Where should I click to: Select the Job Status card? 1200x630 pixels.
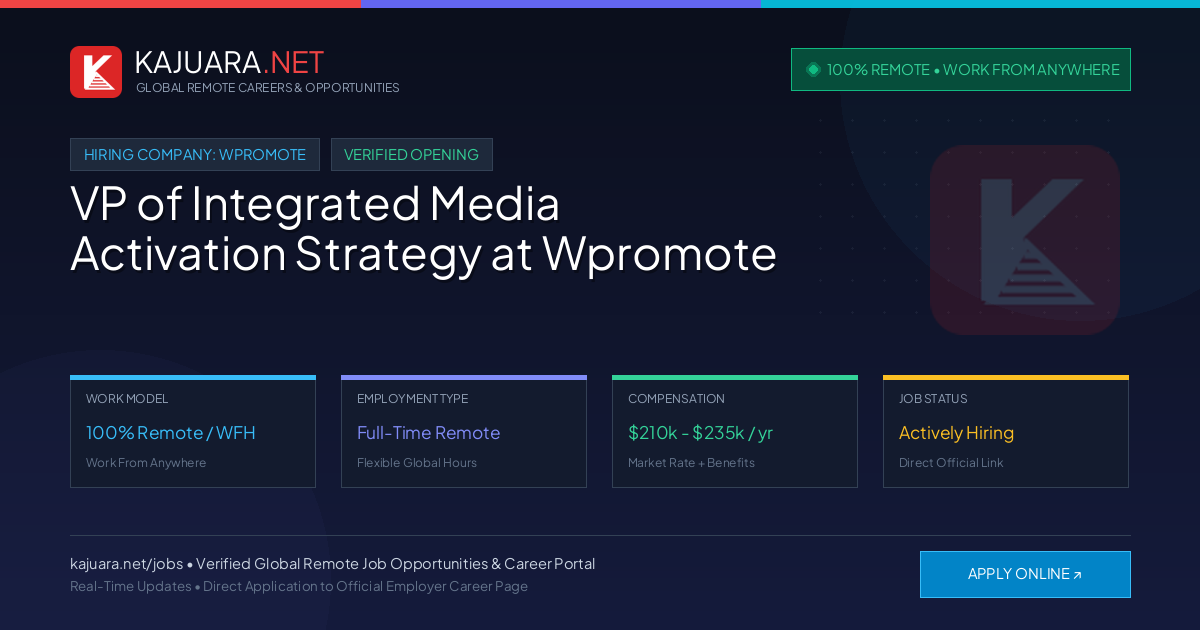tap(1006, 432)
